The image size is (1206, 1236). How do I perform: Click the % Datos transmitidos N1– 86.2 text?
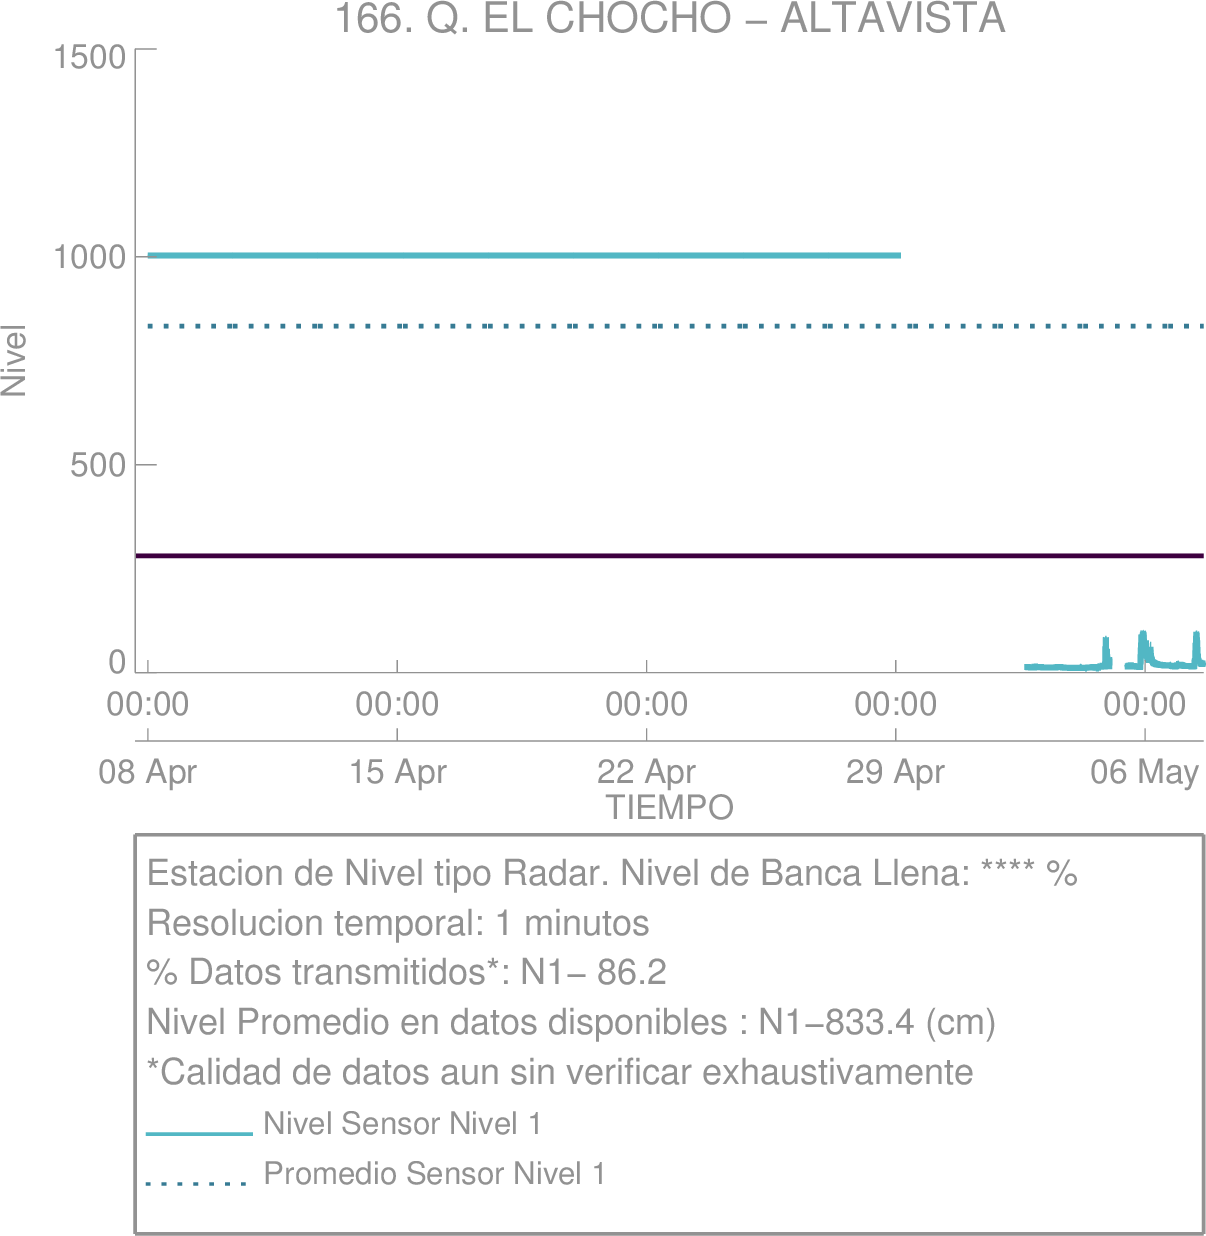[x=407, y=972]
